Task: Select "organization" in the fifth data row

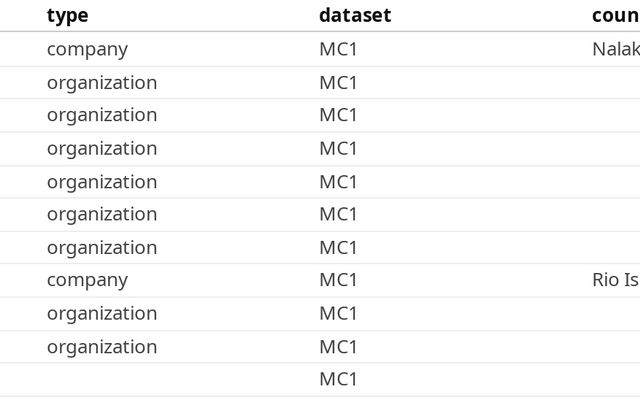Action: coord(102,181)
